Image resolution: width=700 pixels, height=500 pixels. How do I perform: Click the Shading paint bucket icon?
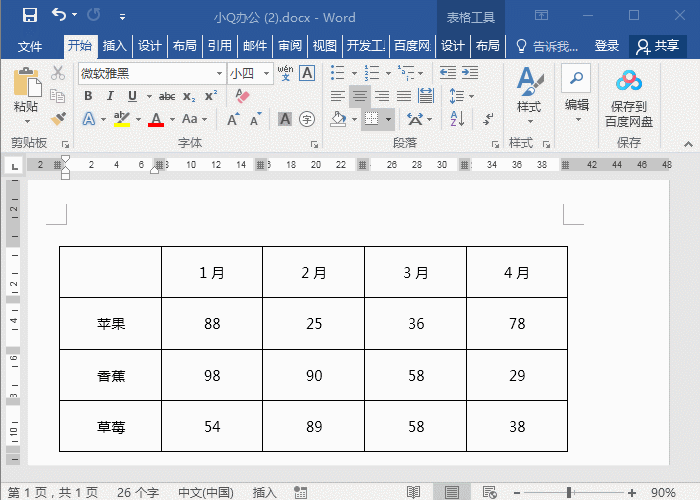coord(338,119)
